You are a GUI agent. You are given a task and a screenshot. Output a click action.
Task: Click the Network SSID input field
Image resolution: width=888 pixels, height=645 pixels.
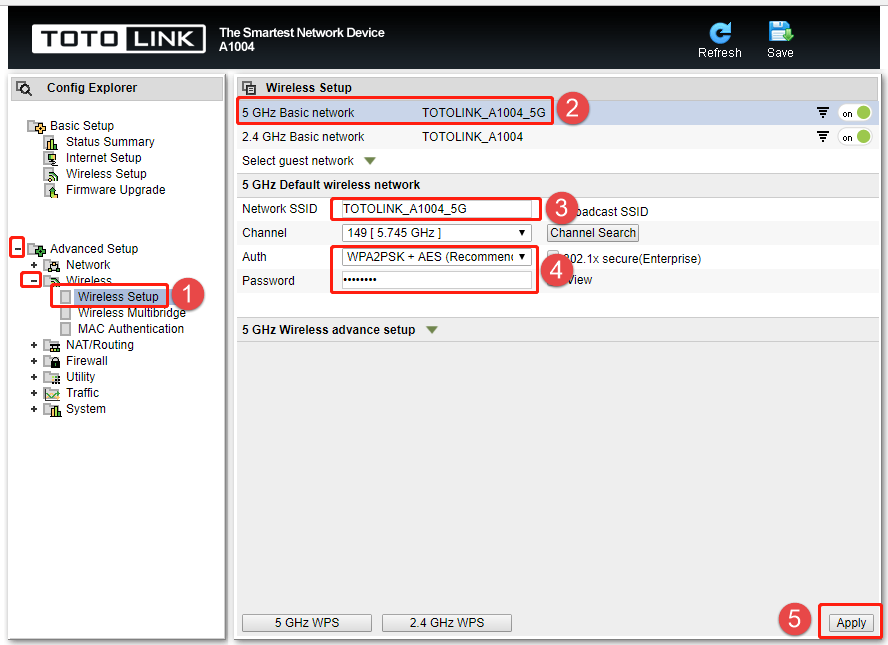point(436,209)
